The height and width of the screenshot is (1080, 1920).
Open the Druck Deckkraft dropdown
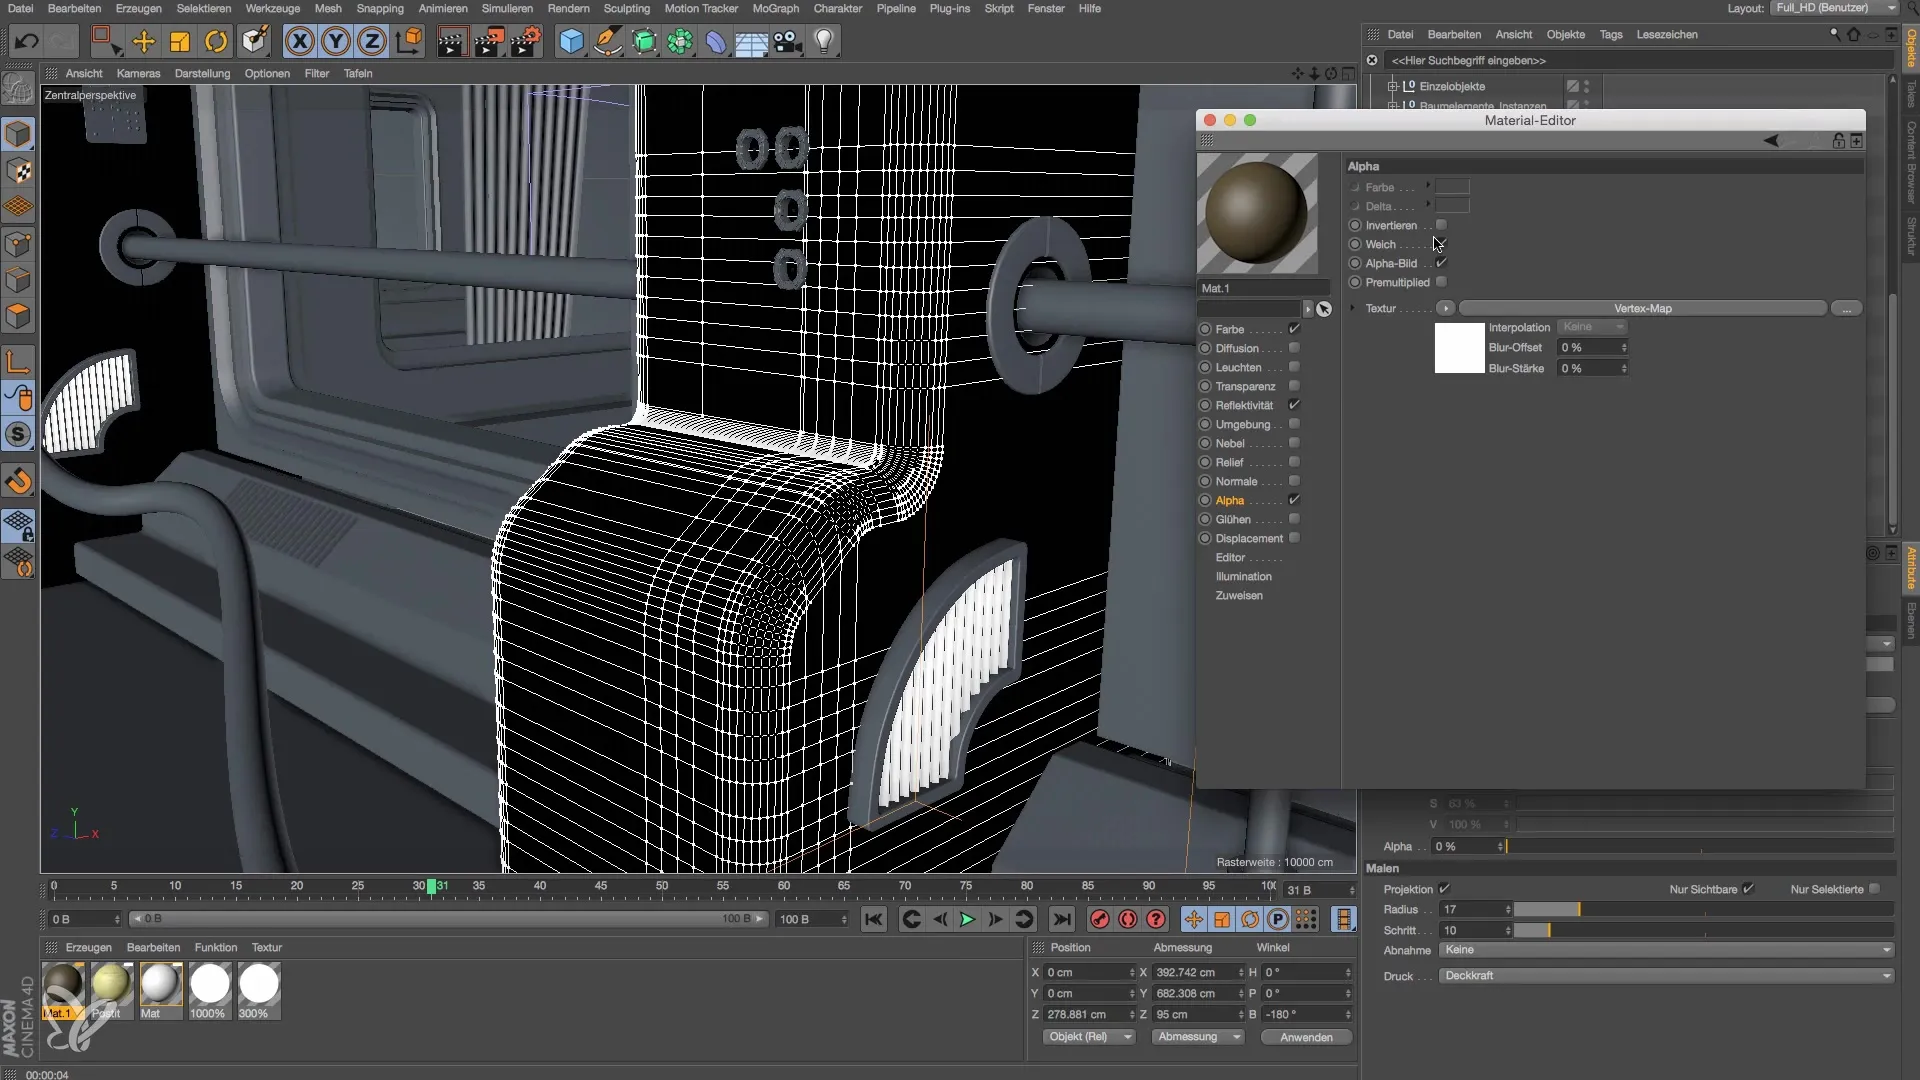pos(1666,976)
